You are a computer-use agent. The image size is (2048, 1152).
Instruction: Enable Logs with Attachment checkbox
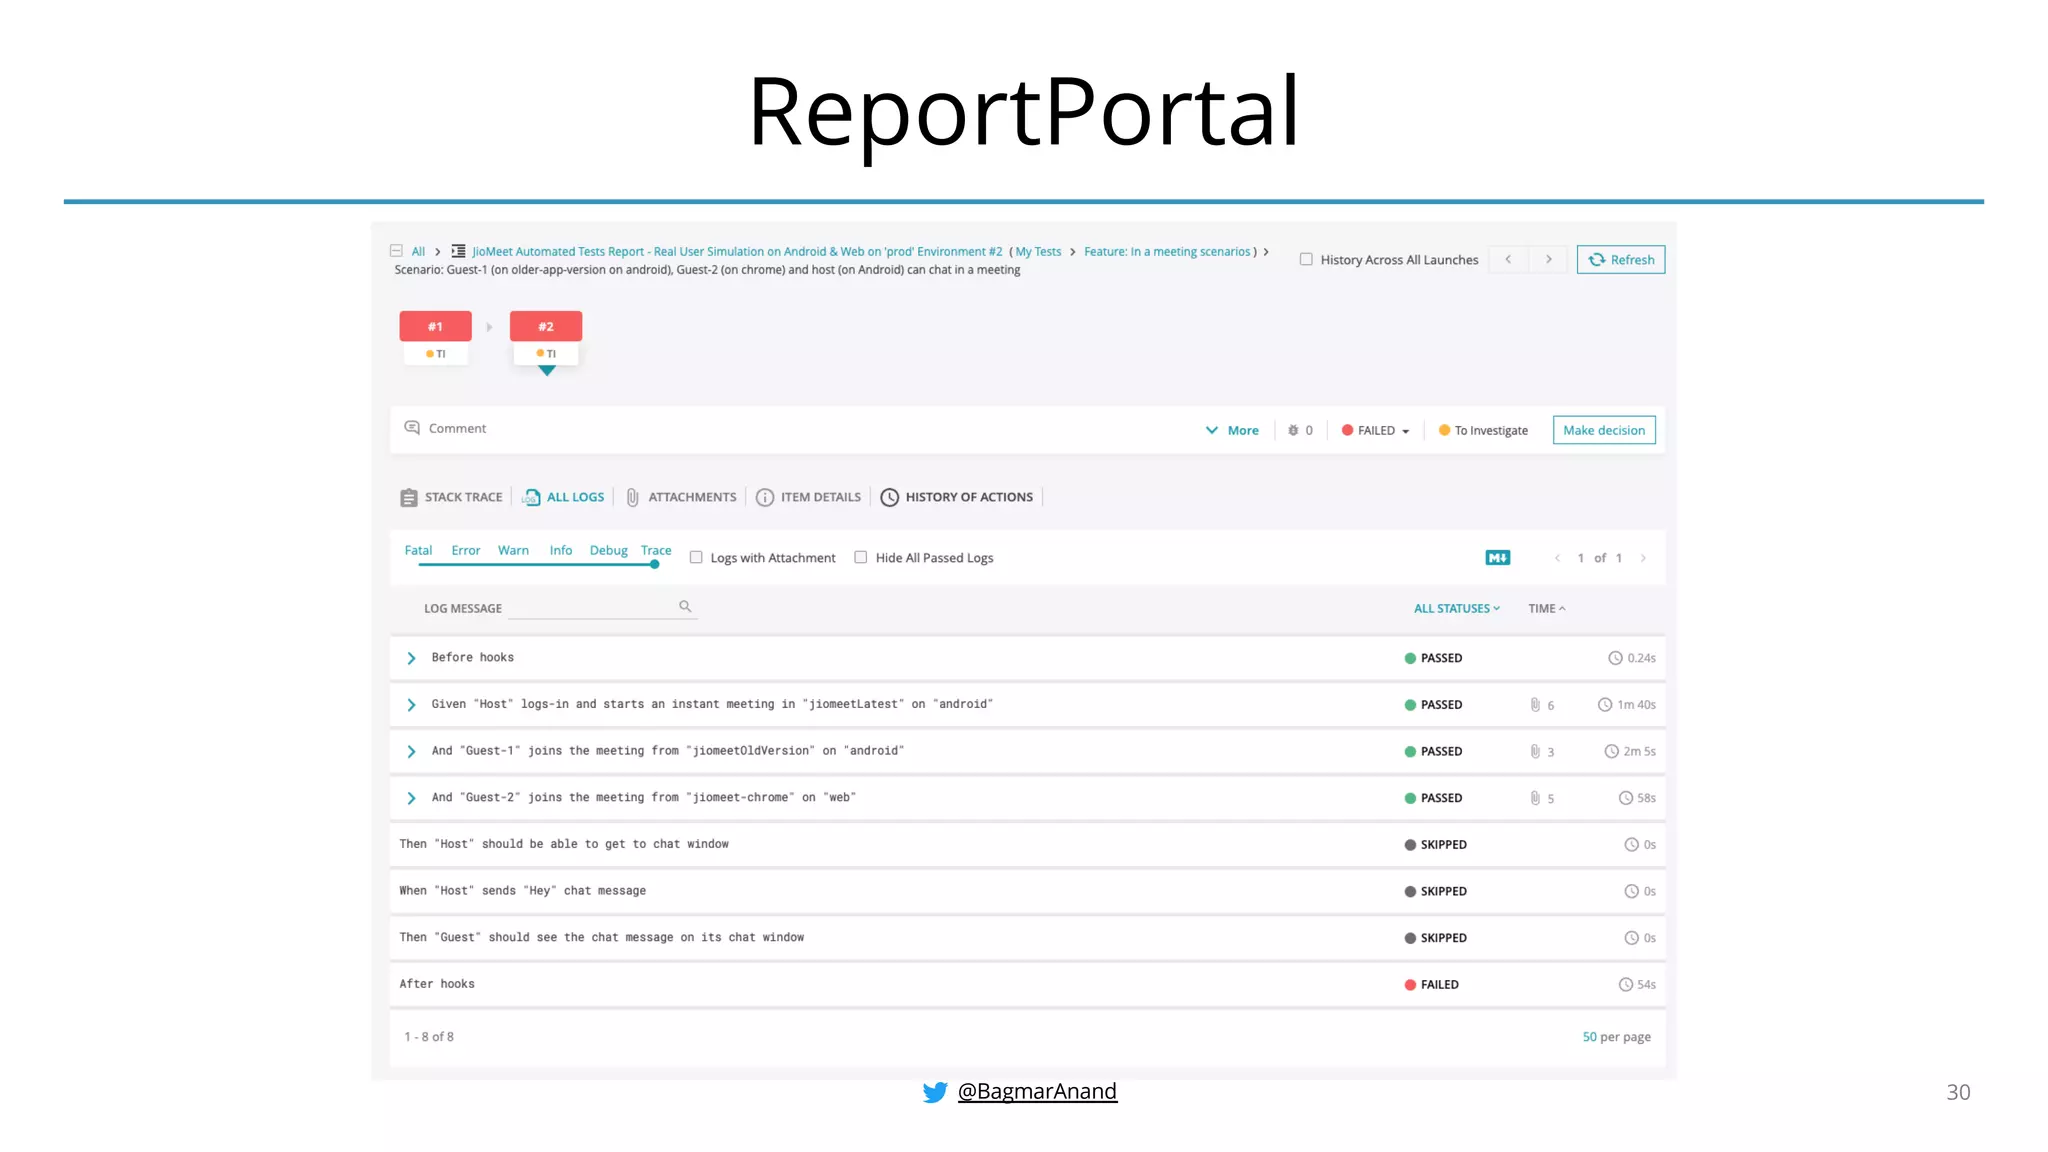coord(696,557)
